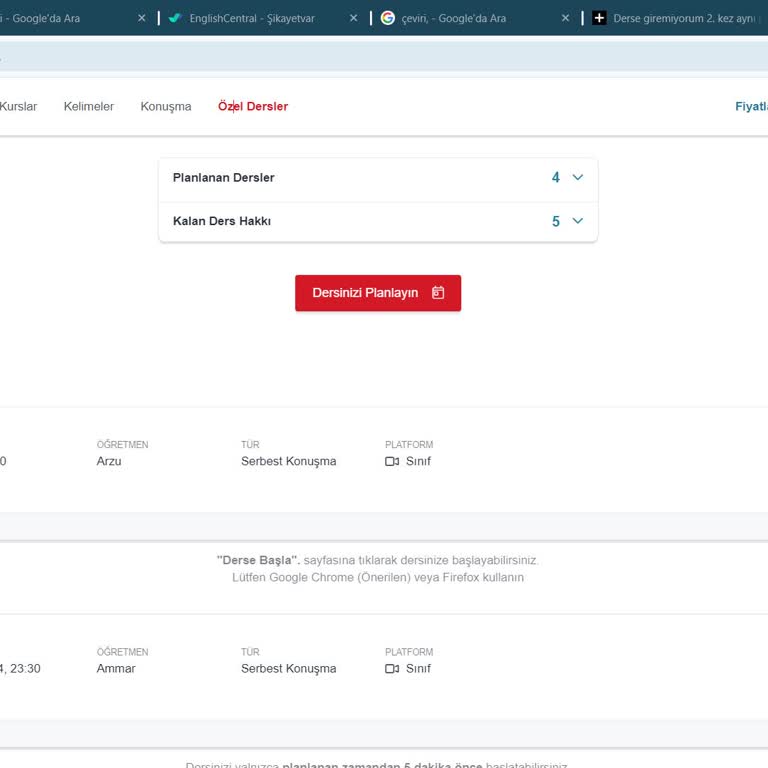Image resolution: width=768 pixels, height=768 pixels.
Task: Expand the Planlanan Dersler chevron
Action: pyautogui.click(x=577, y=177)
